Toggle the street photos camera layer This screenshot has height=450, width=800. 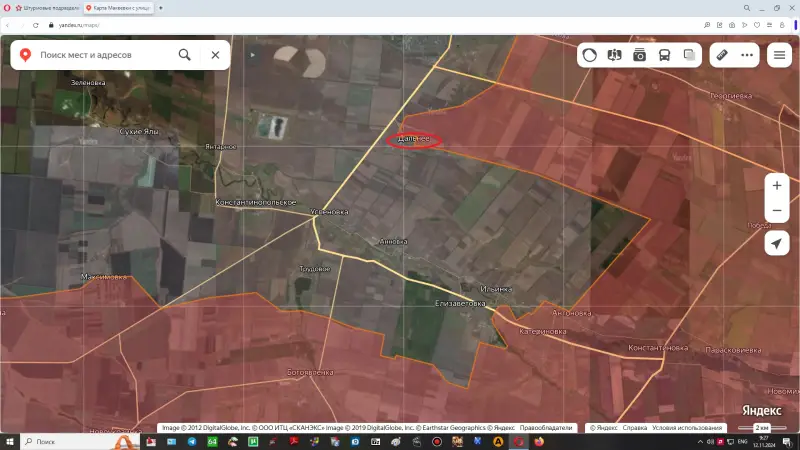[639, 55]
